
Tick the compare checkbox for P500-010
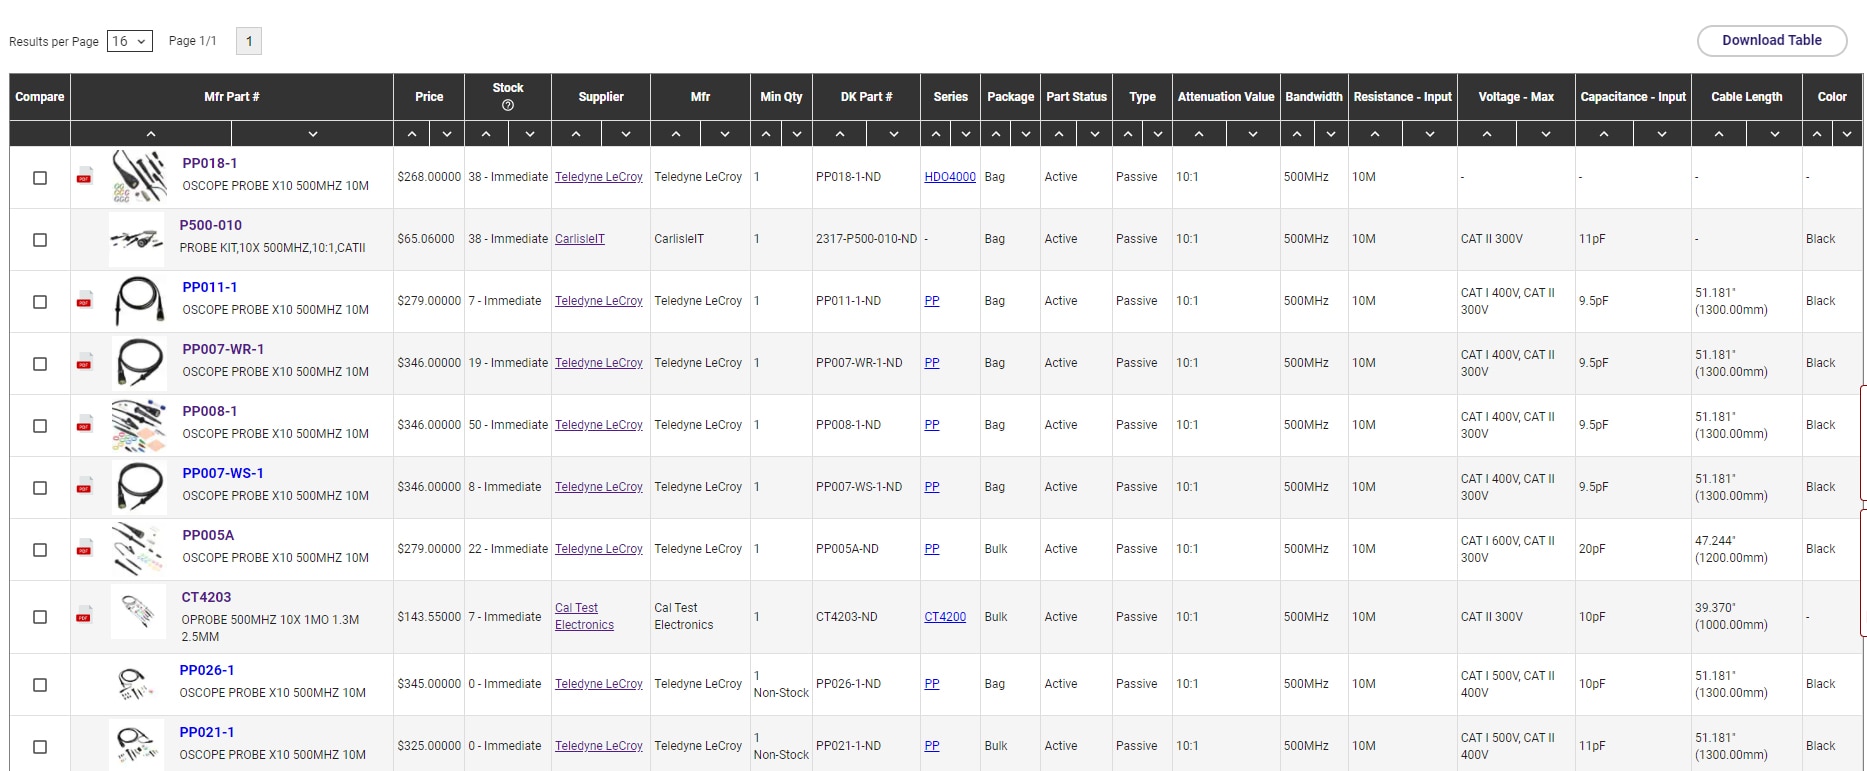pos(40,240)
